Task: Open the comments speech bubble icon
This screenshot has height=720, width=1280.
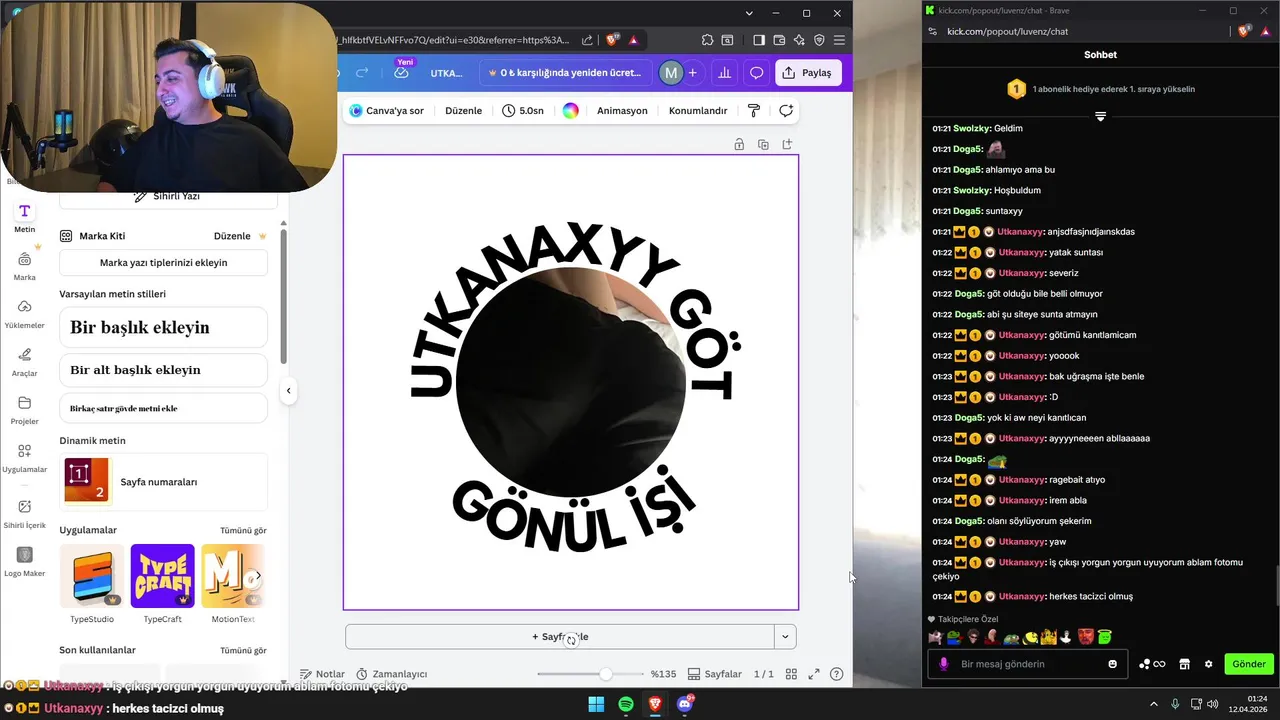Action: coord(757,73)
